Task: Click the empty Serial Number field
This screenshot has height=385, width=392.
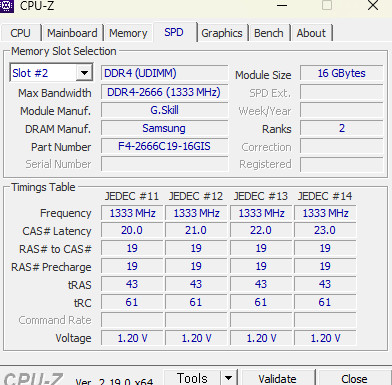Action: tap(164, 164)
